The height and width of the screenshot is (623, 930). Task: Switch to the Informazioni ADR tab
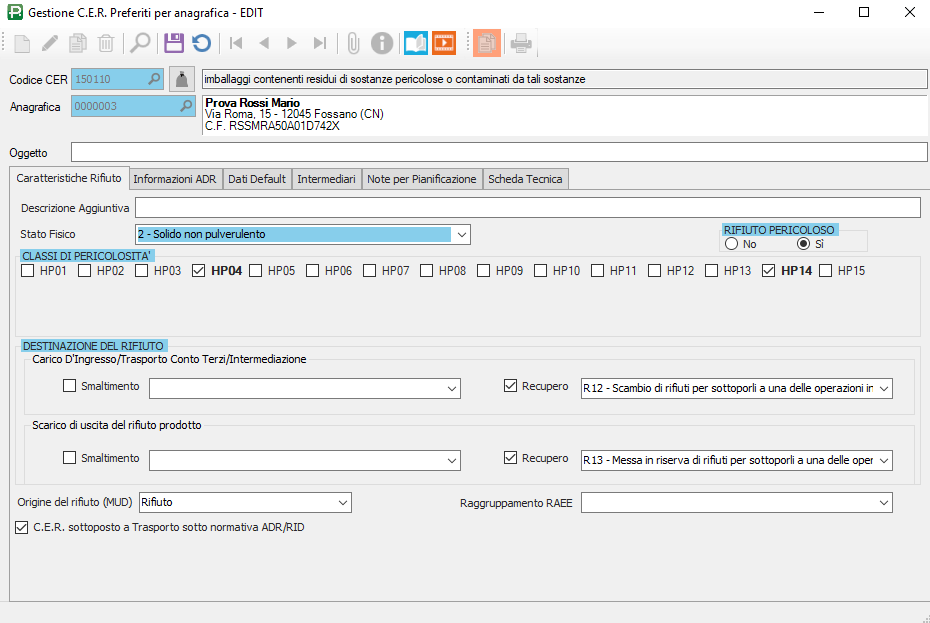pos(174,179)
